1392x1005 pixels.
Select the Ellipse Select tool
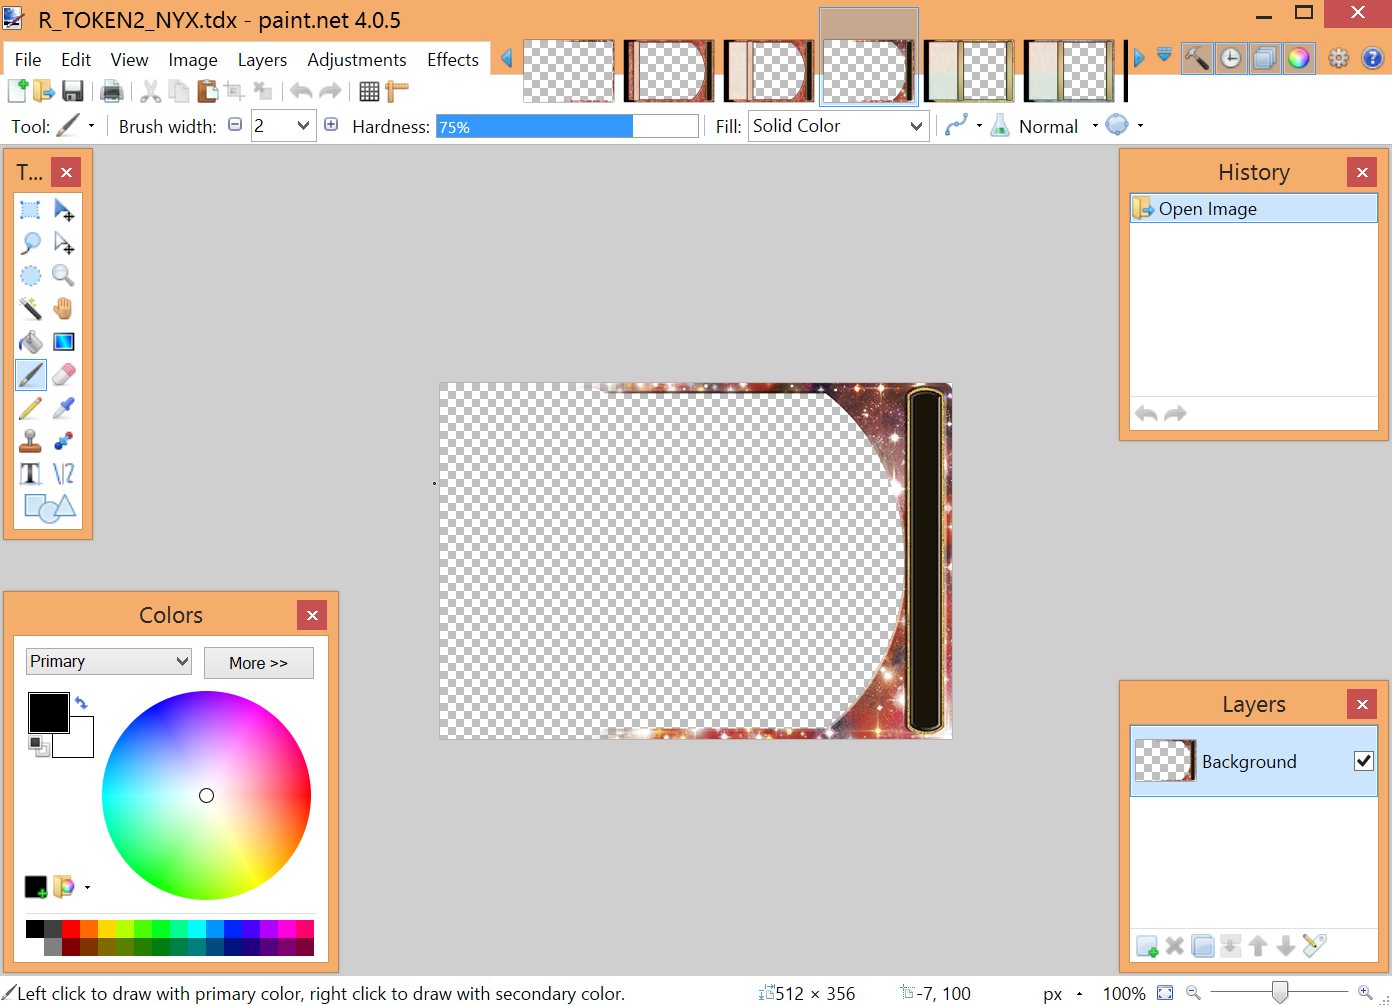tap(31, 276)
